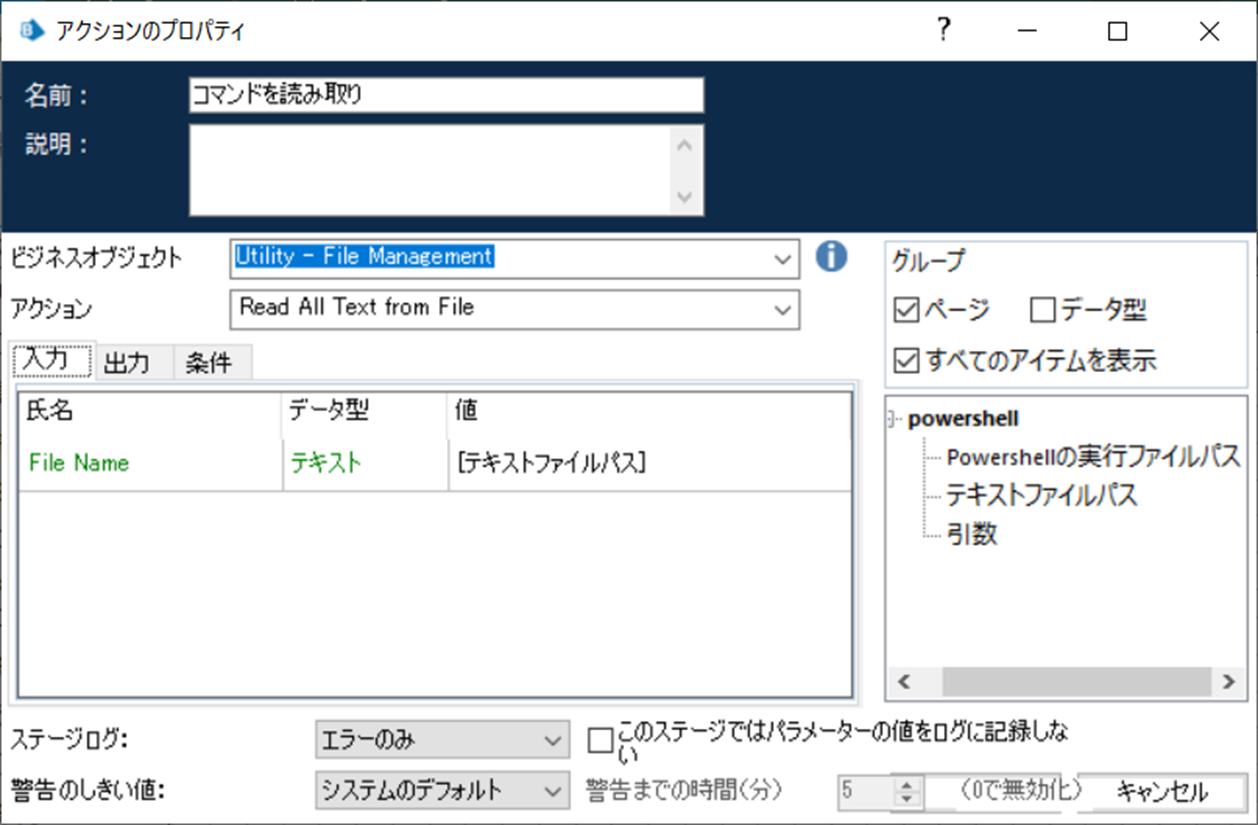Click the Blue Prism icon in title bar
The image size is (1258, 825).
click(x=32, y=30)
